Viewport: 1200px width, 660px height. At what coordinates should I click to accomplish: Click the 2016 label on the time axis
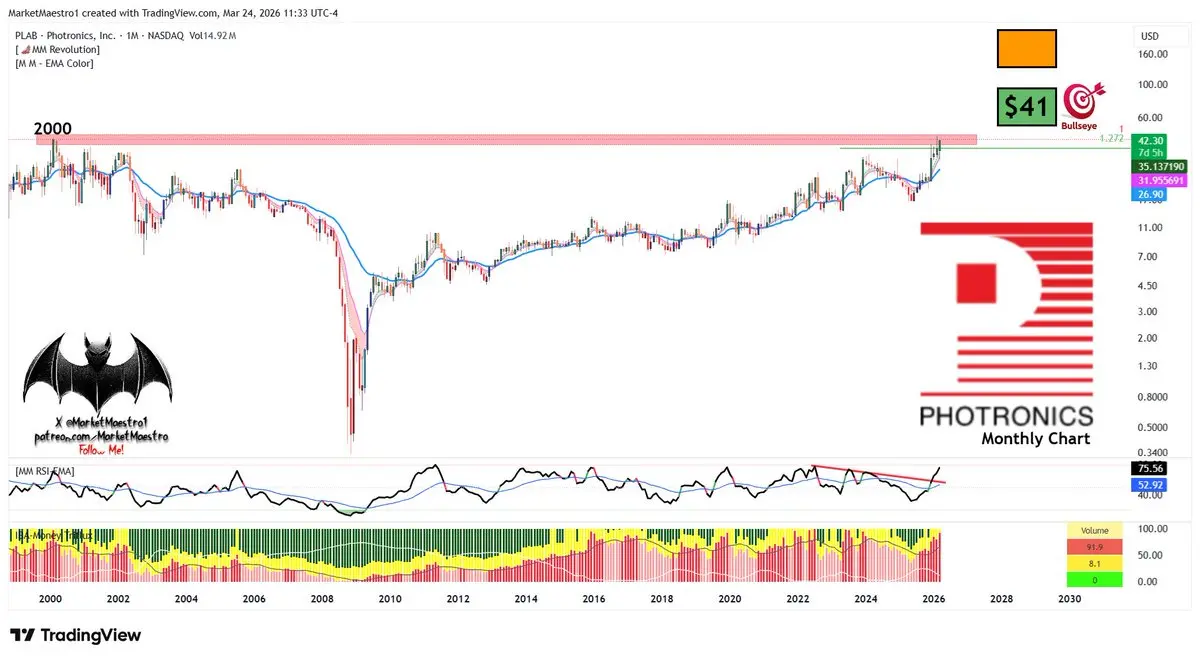pos(594,599)
